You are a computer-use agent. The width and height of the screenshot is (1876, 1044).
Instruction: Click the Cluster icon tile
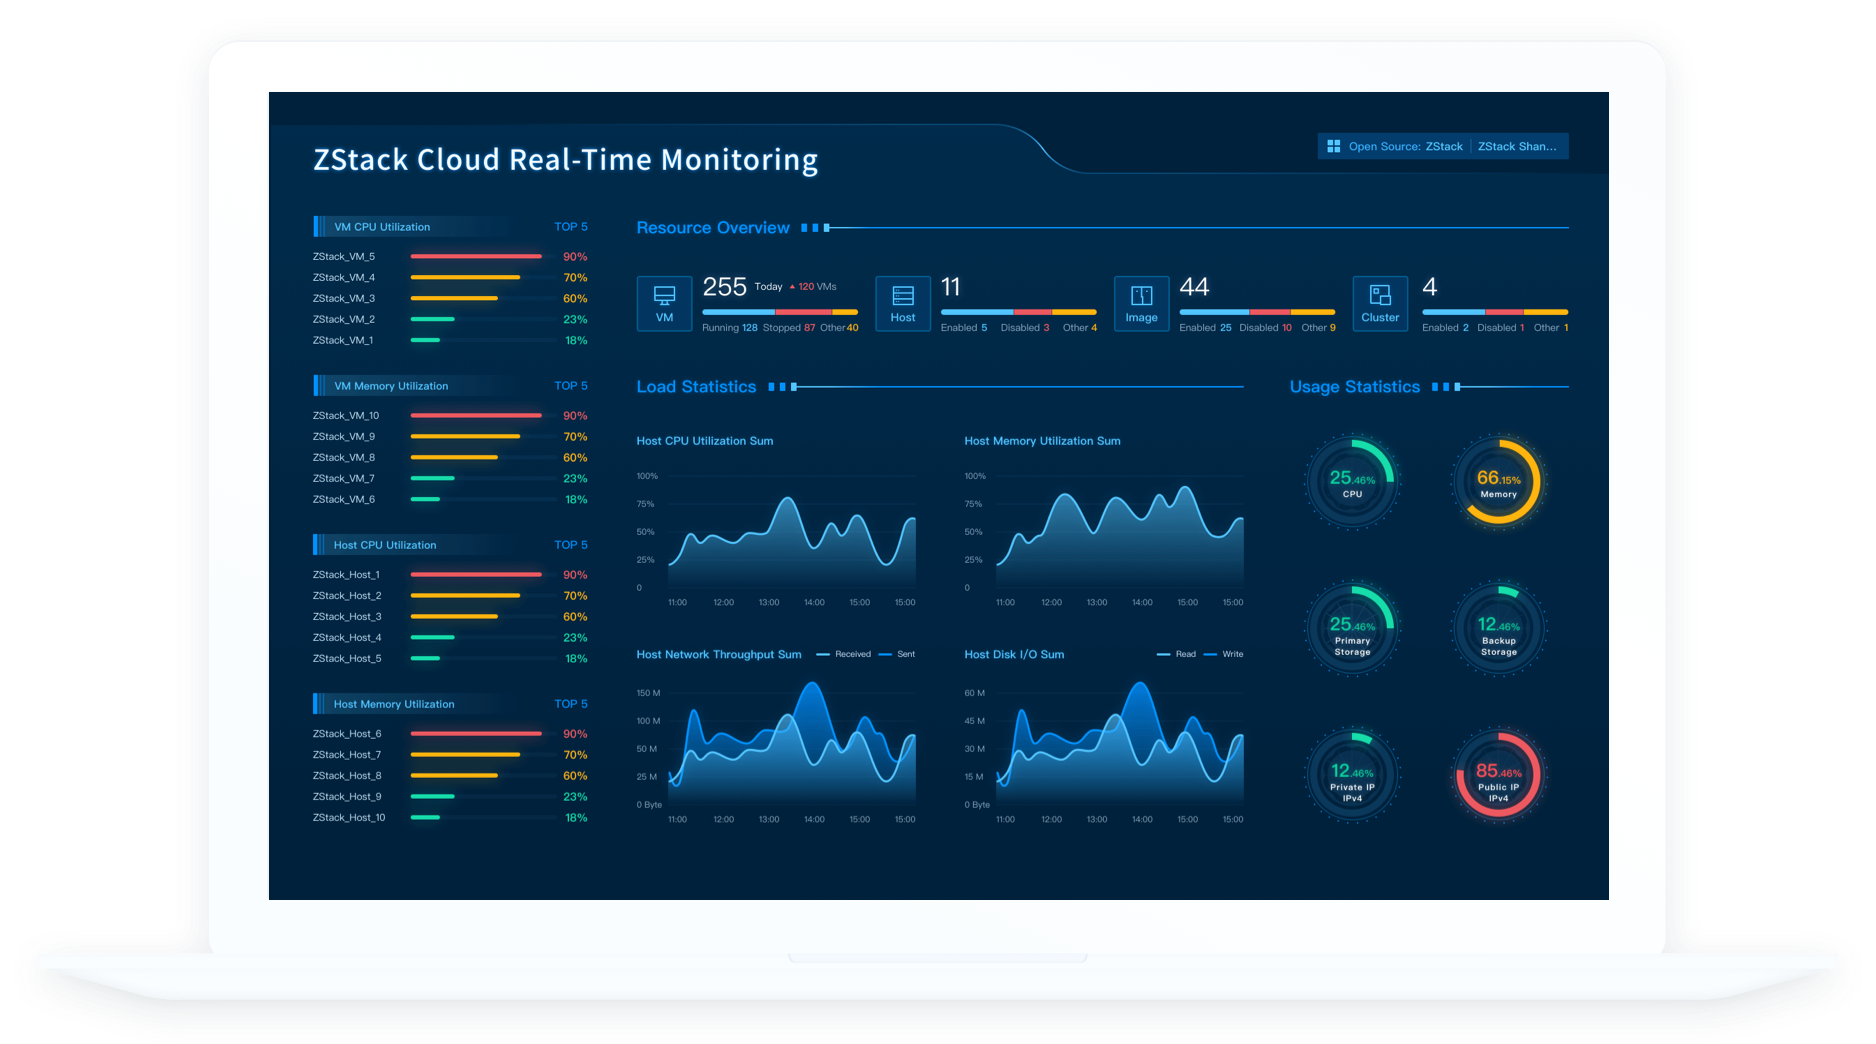(x=1380, y=304)
